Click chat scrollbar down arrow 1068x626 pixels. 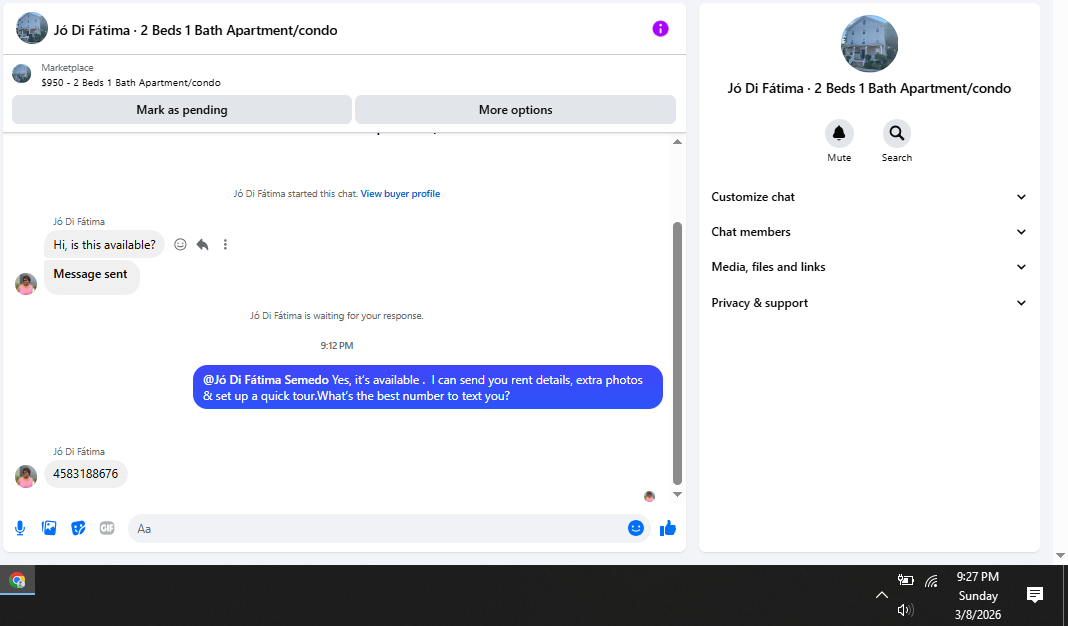(x=677, y=495)
